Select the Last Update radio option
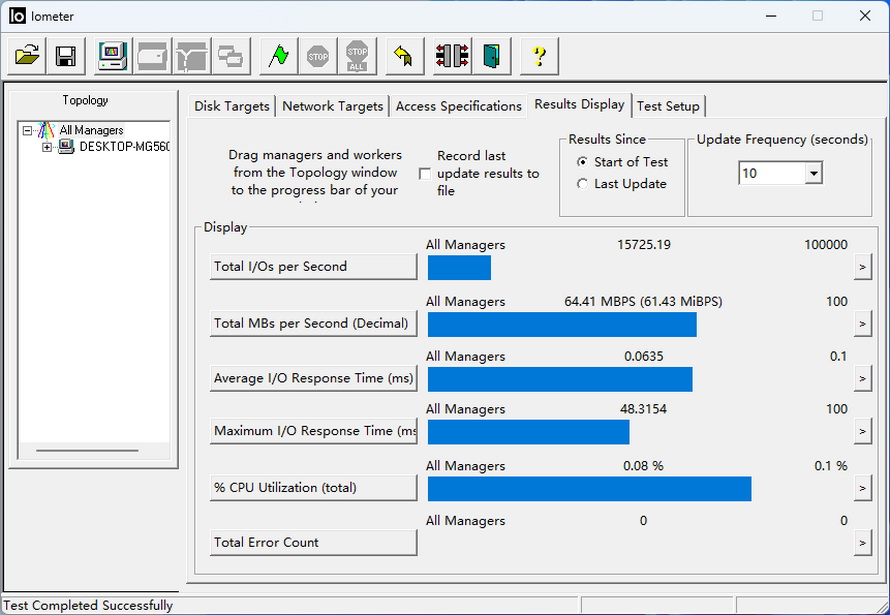Screen dimensions: 890x615 pos(583,184)
